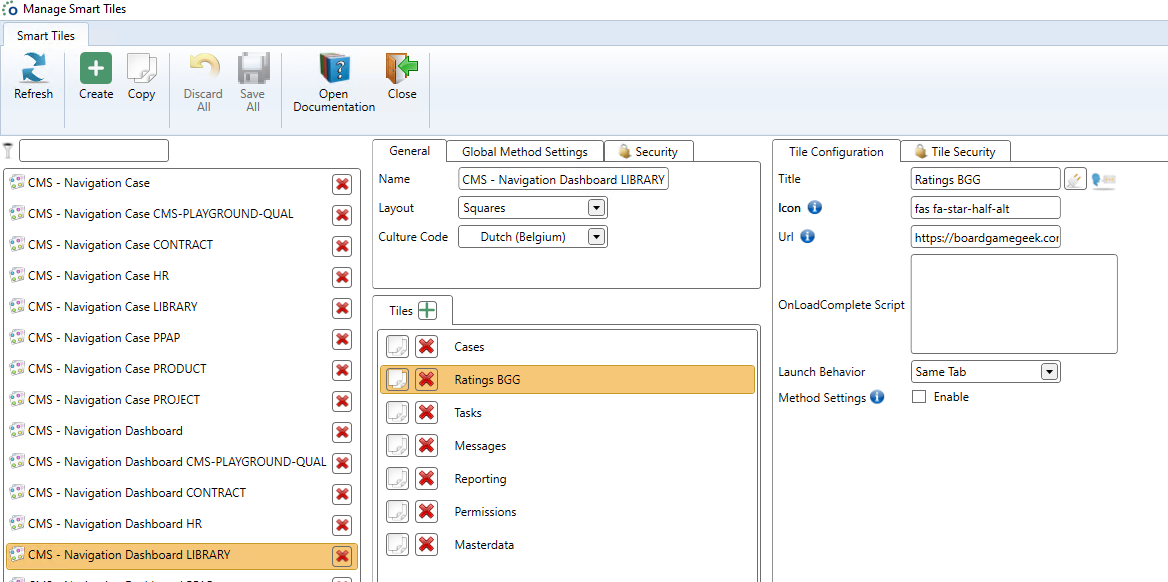Open the Layout dropdown
Screen dimensions: 1168x582
(x=595, y=208)
